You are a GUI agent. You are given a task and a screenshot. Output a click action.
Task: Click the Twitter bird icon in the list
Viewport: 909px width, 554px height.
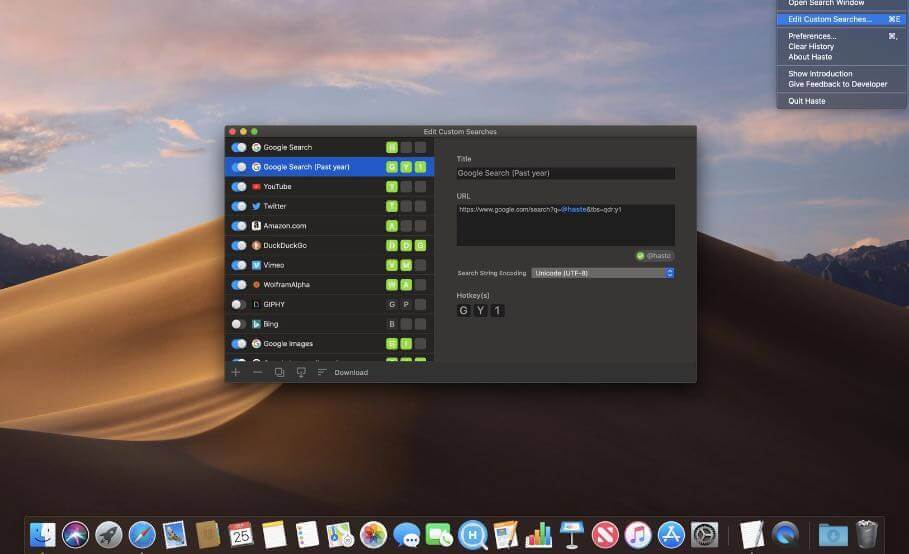click(x=256, y=206)
